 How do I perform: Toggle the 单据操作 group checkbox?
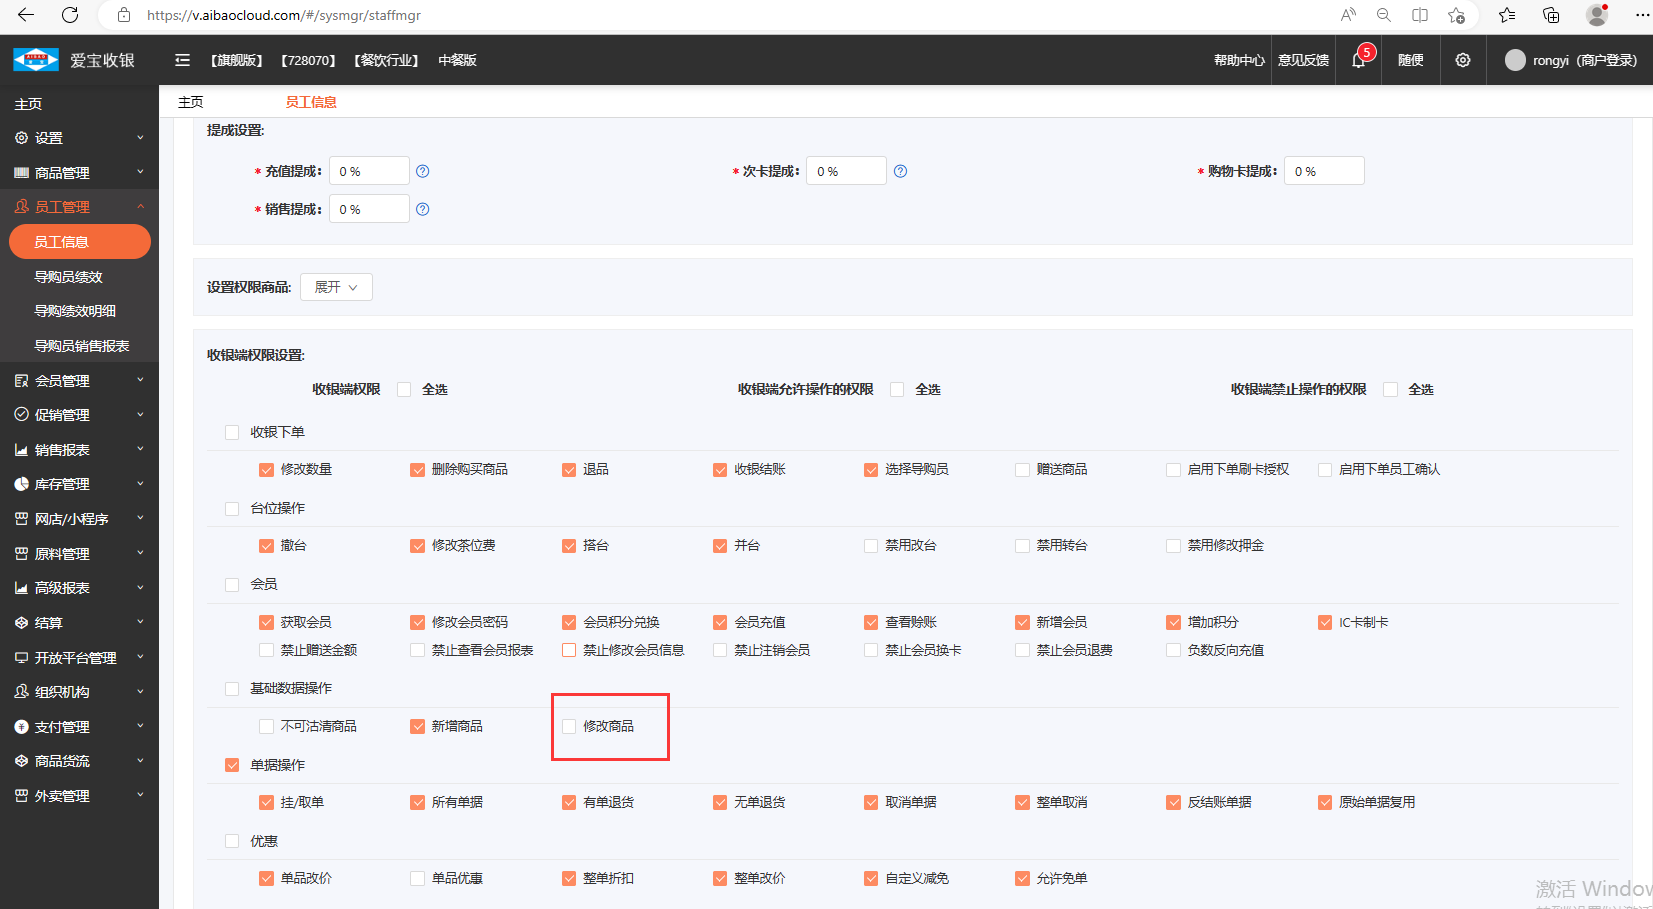tap(232, 766)
